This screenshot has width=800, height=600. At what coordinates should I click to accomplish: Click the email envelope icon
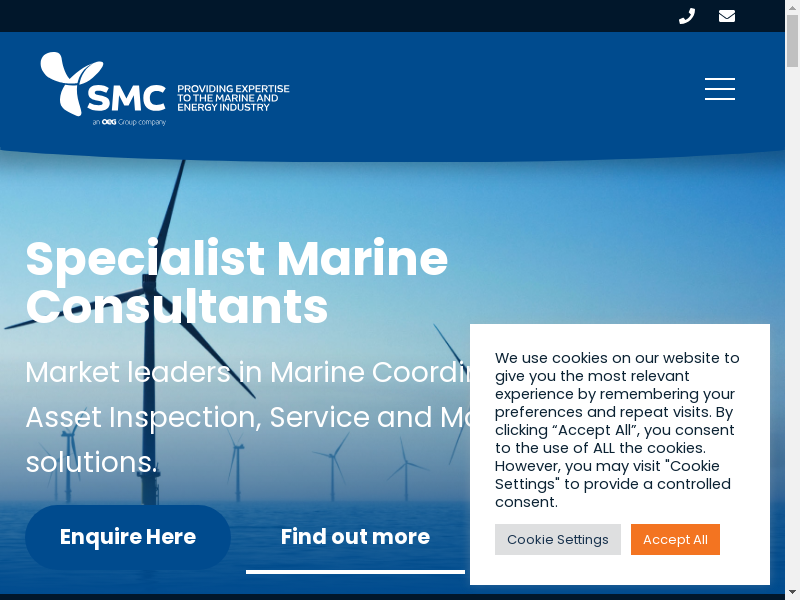point(727,16)
